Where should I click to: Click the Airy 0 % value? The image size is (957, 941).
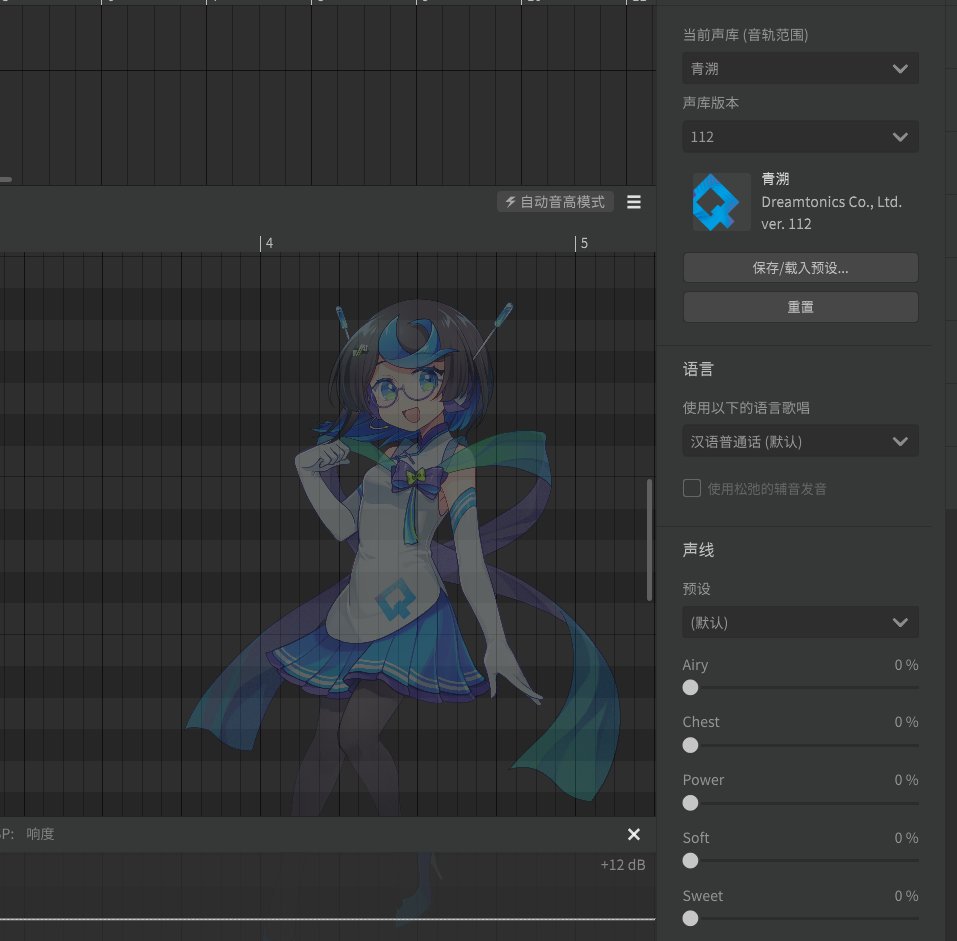click(906, 665)
